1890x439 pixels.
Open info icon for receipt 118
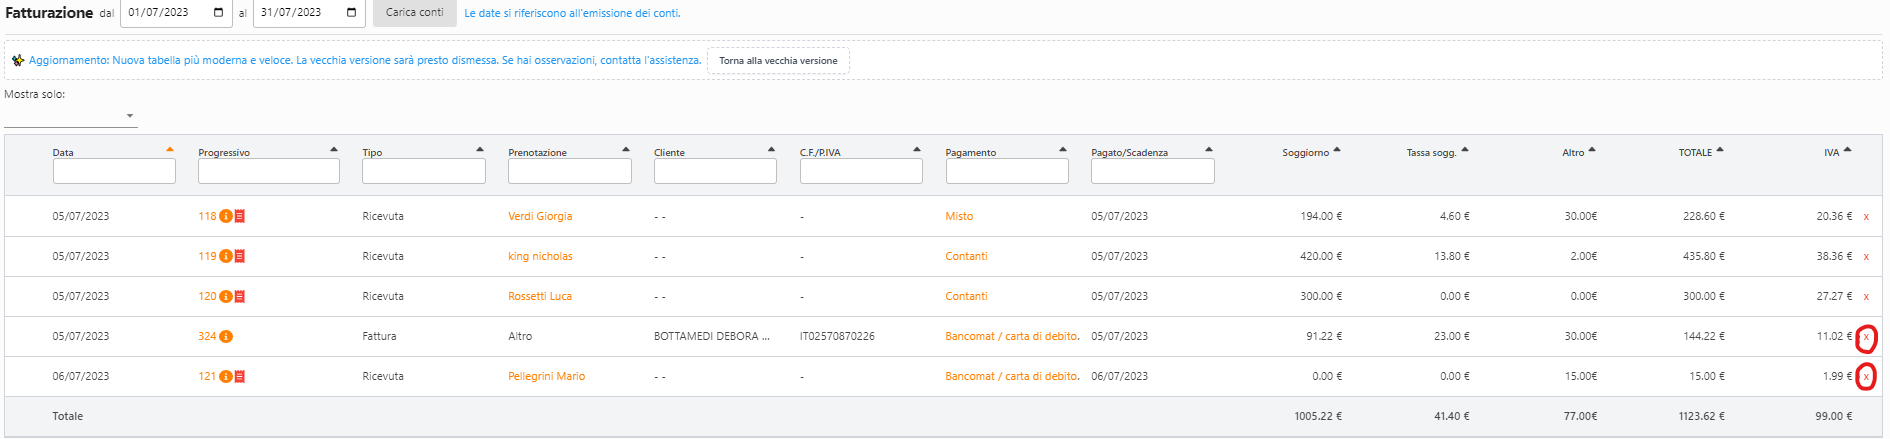[x=226, y=216]
